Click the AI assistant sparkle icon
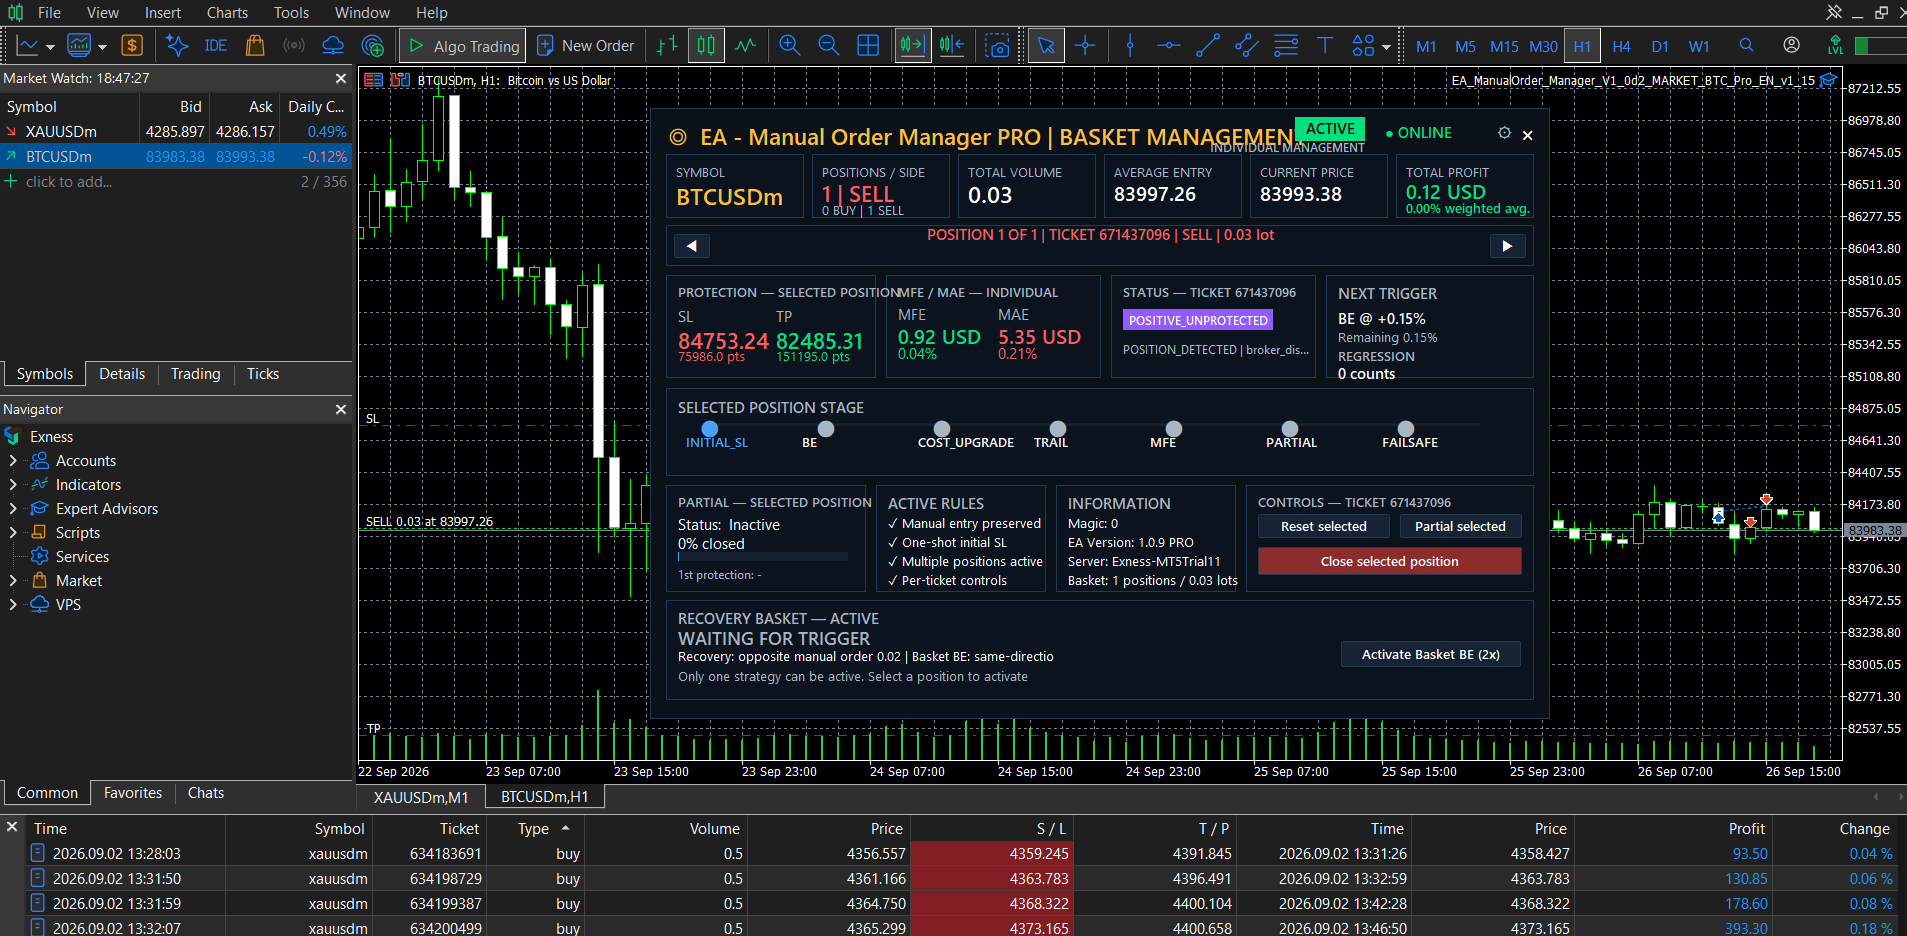Screen dimensions: 1907x936 pos(177,46)
